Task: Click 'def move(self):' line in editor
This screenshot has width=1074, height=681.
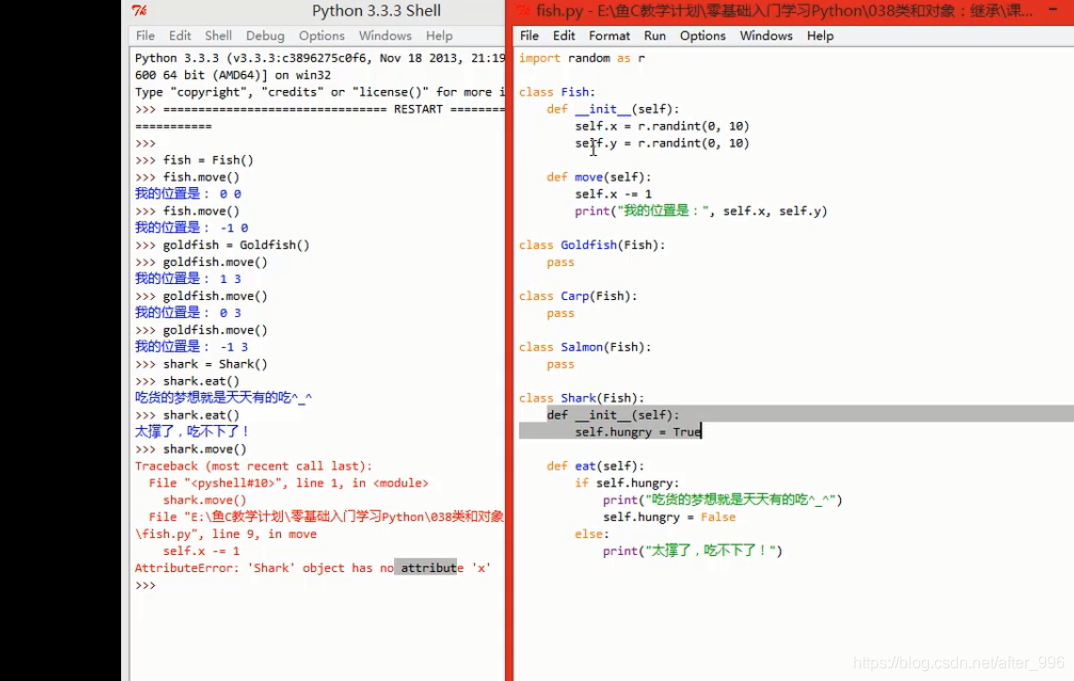Action: (x=599, y=177)
